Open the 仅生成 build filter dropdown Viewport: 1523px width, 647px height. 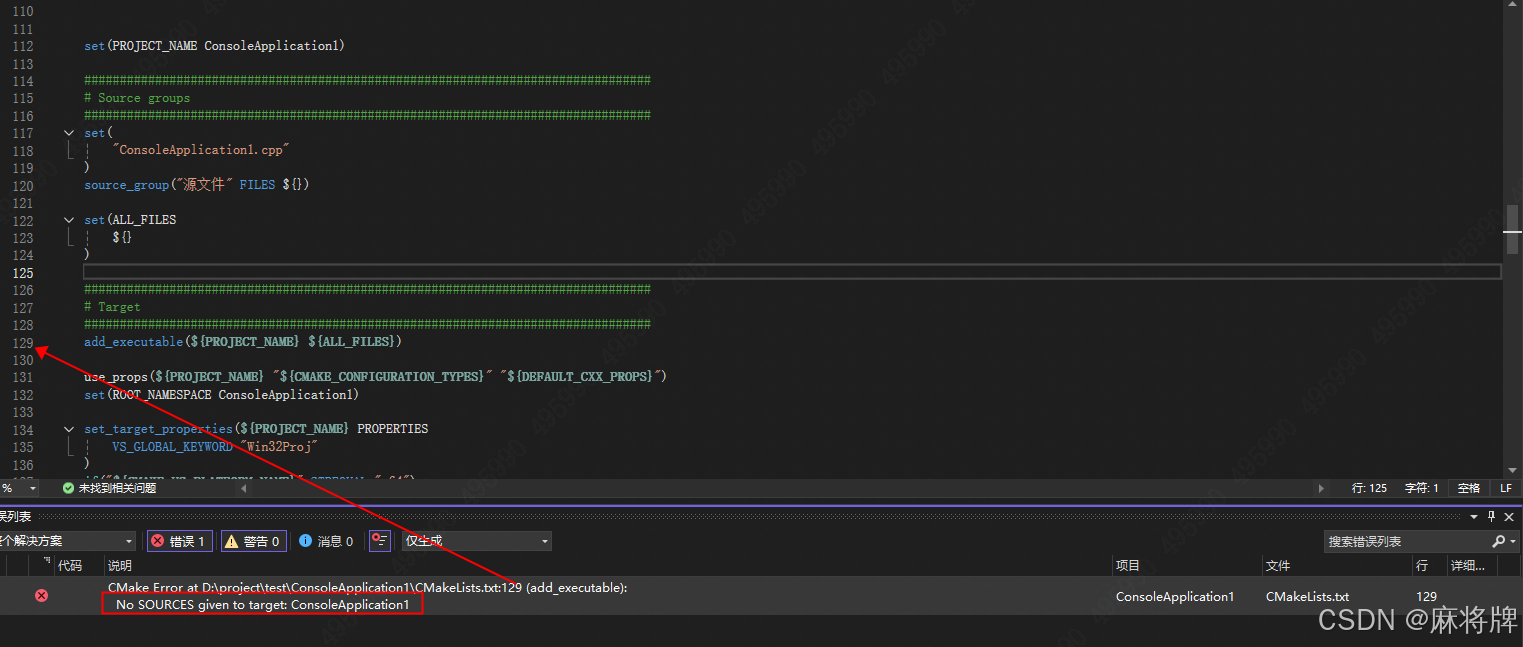477,541
